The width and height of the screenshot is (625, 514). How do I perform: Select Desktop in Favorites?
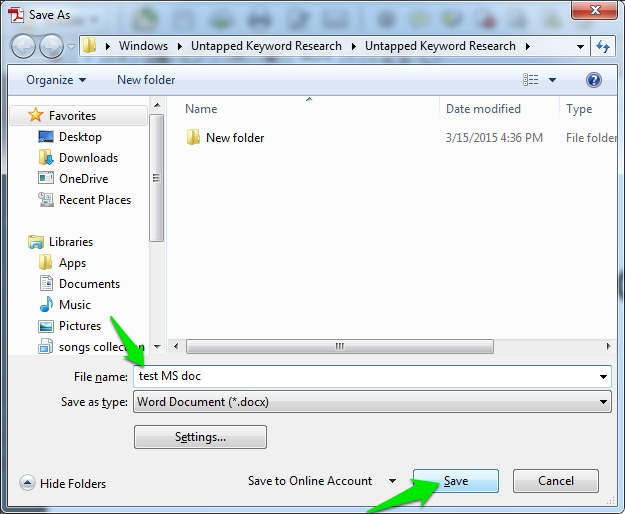click(79, 137)
